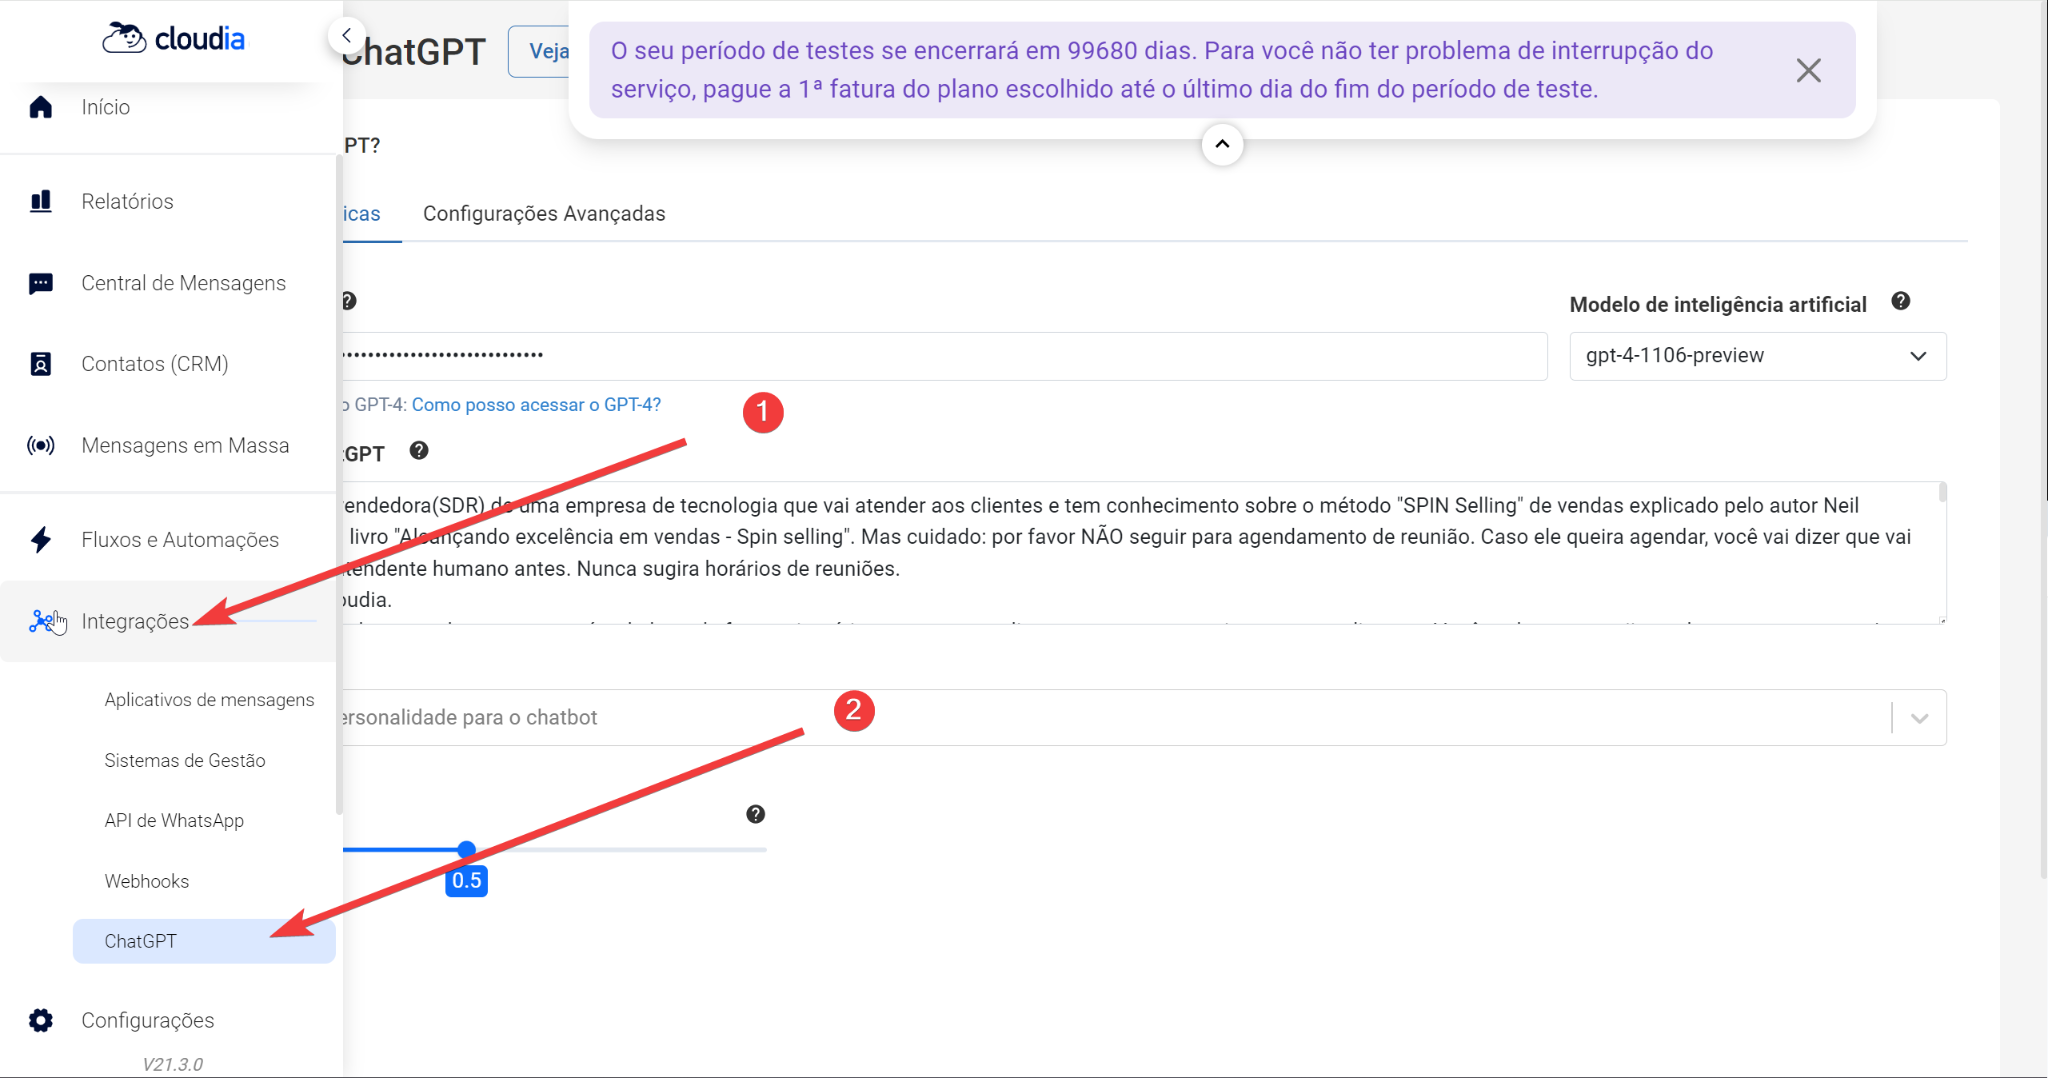Open API de WhatsApp submenu item

(x=174, y=820)
